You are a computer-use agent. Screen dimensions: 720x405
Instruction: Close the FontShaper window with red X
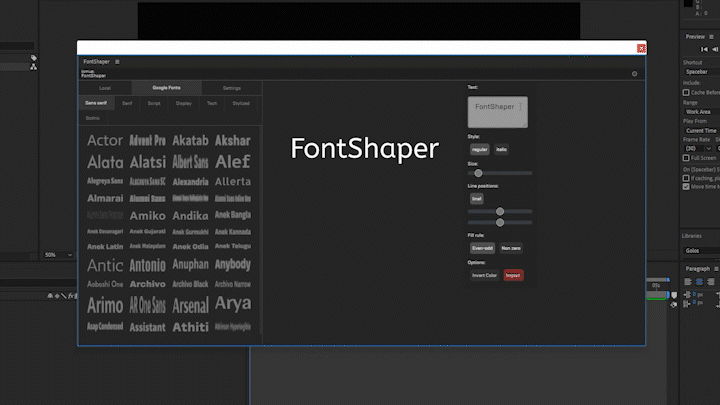point(641,48)
